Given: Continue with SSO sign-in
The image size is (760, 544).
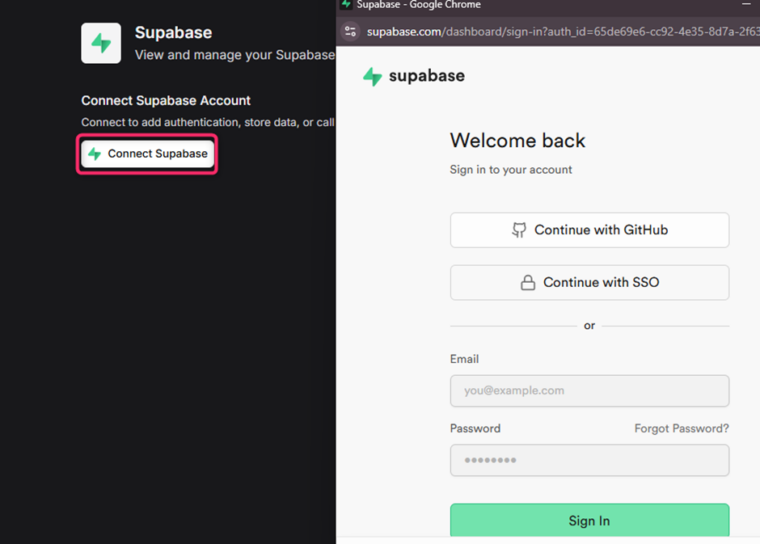Looking at the screenshot, I should click(589, 282).
